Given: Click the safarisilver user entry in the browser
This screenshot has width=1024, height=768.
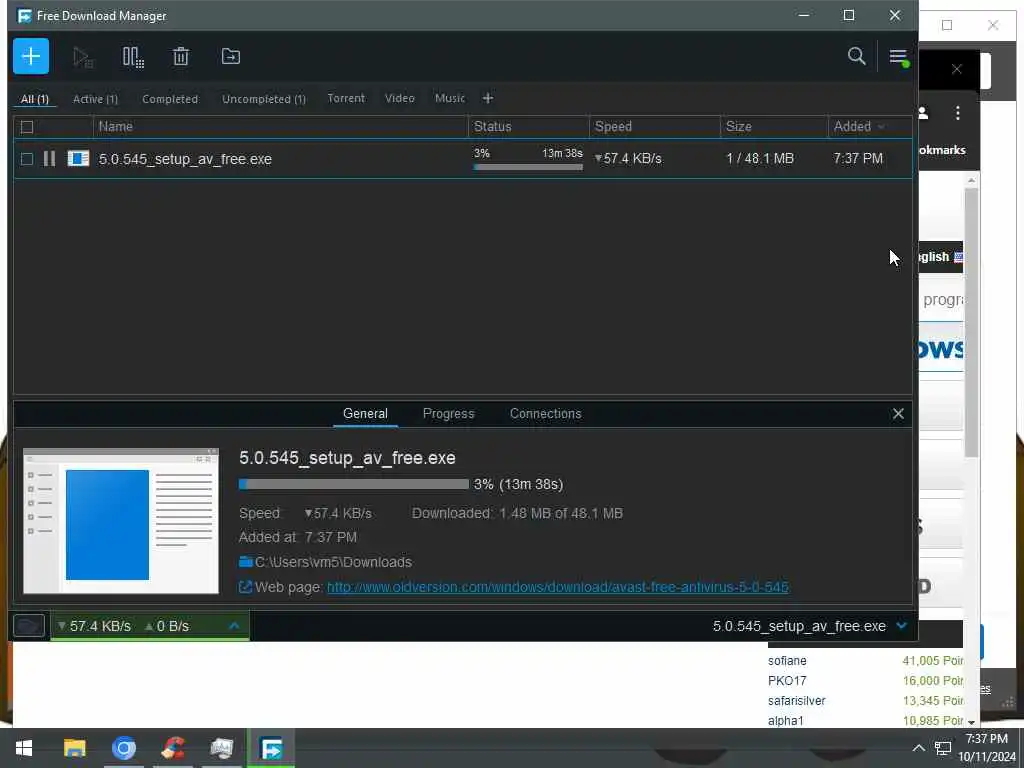Looking at the screenshot, I should 796,701.
